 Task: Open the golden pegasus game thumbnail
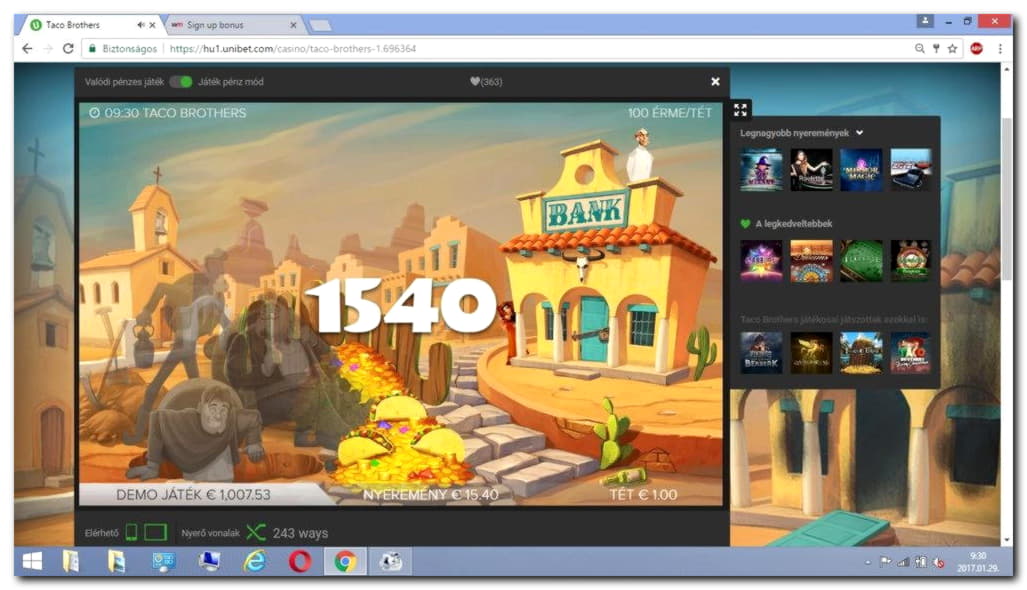click(x=811, y=353)
